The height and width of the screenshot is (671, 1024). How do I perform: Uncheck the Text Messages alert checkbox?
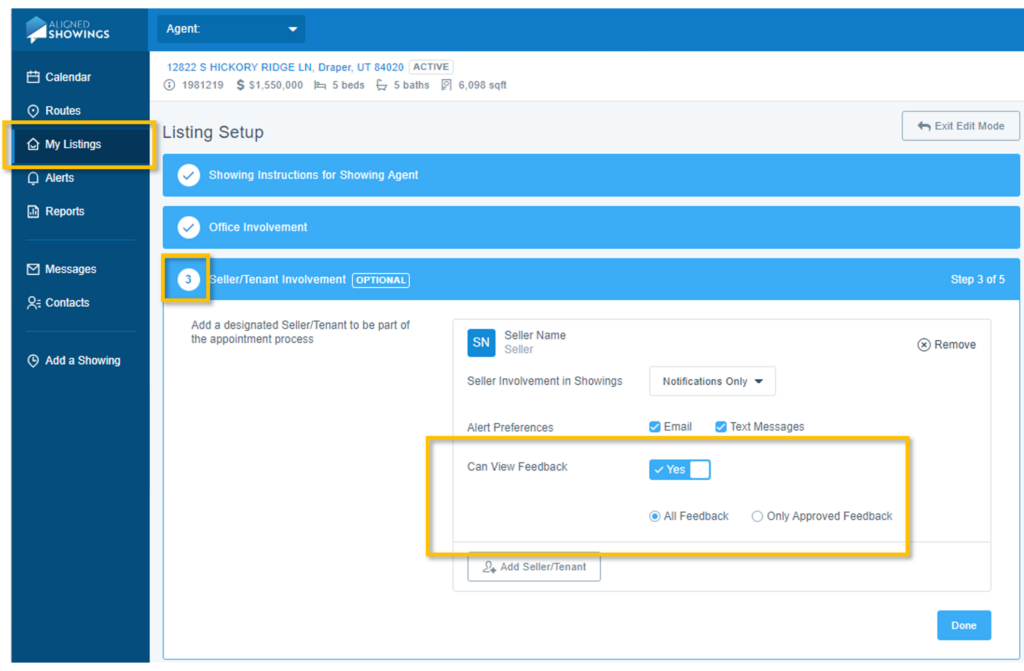coord(721,427)
